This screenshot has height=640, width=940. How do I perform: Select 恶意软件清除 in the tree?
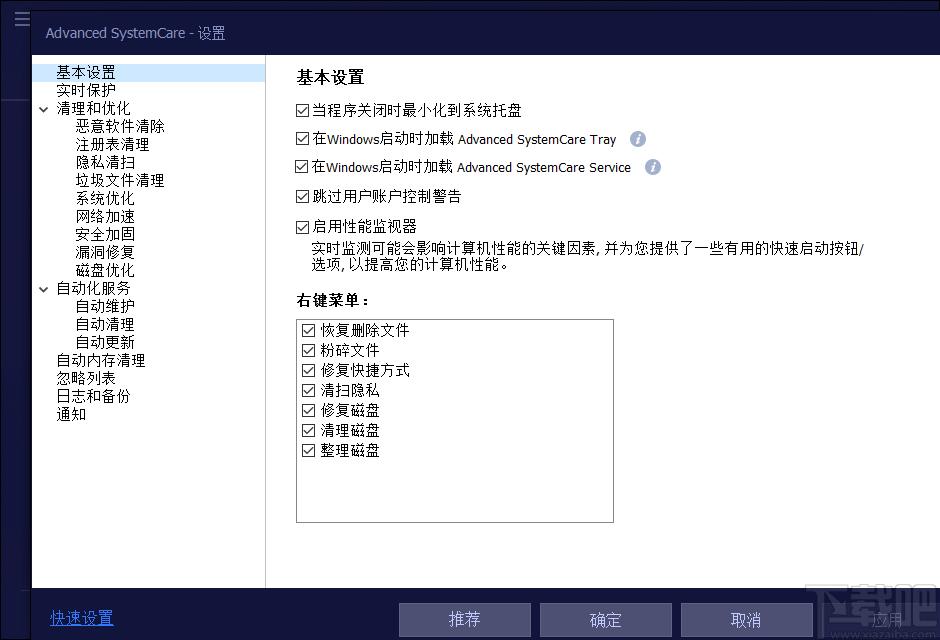coord(120,126)
